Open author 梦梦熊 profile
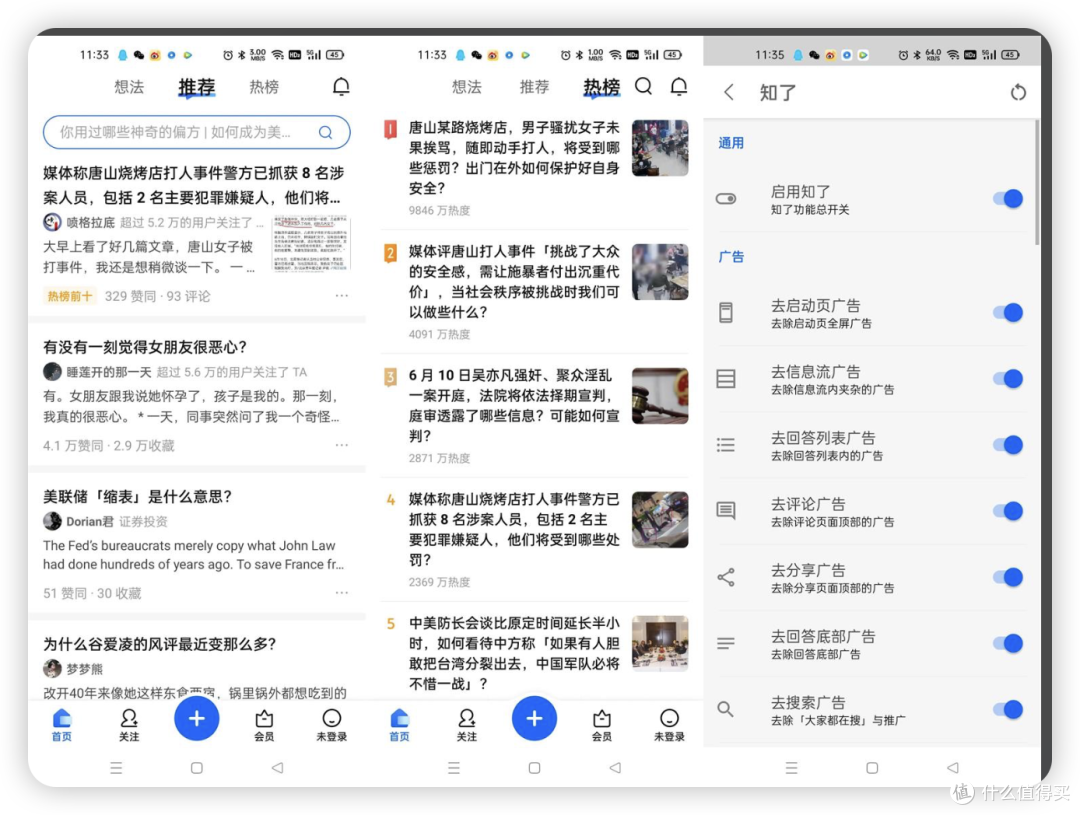The width and height of the screenshot is (1080, 815). pyautogui.click(x=72, y=668)
